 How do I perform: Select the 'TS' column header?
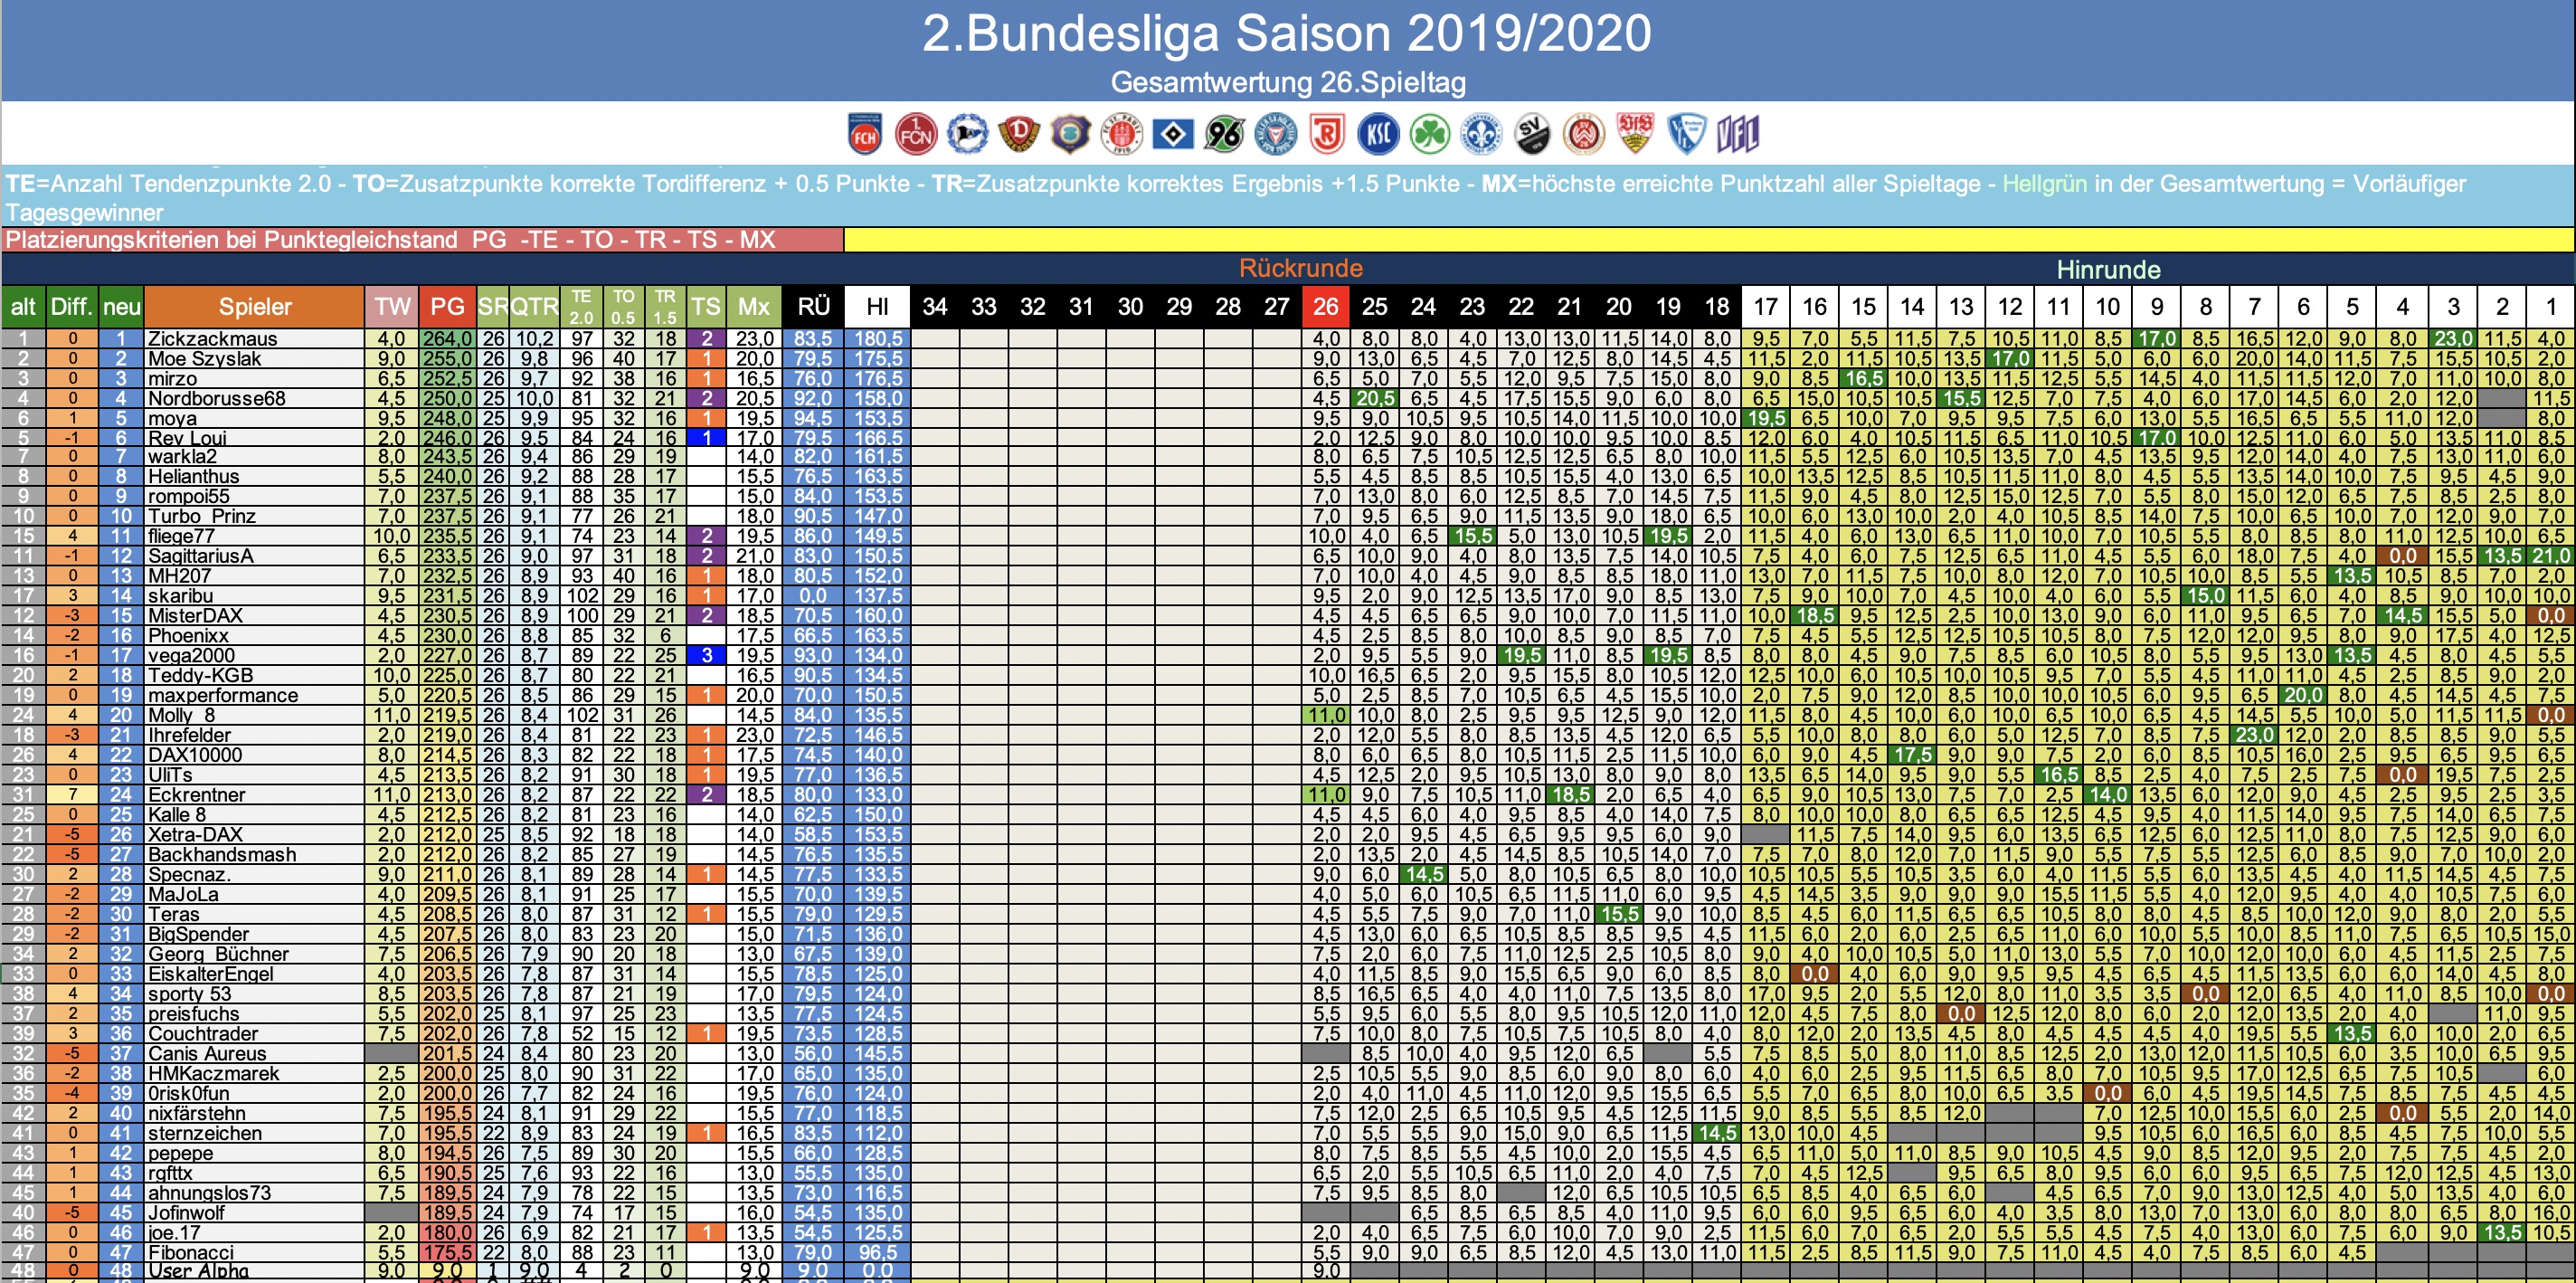click(705, 307)
